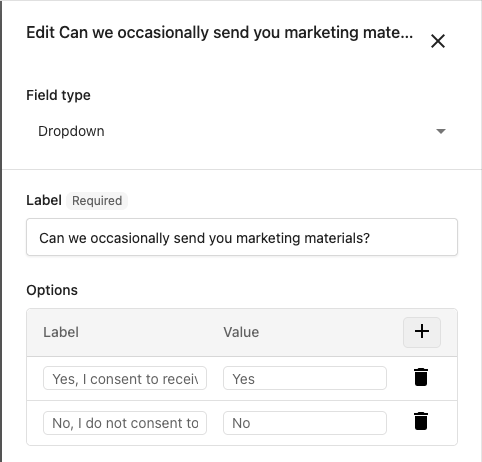
Task: Open the Field type Dropdown selector
Action: [x=242, y=131]
